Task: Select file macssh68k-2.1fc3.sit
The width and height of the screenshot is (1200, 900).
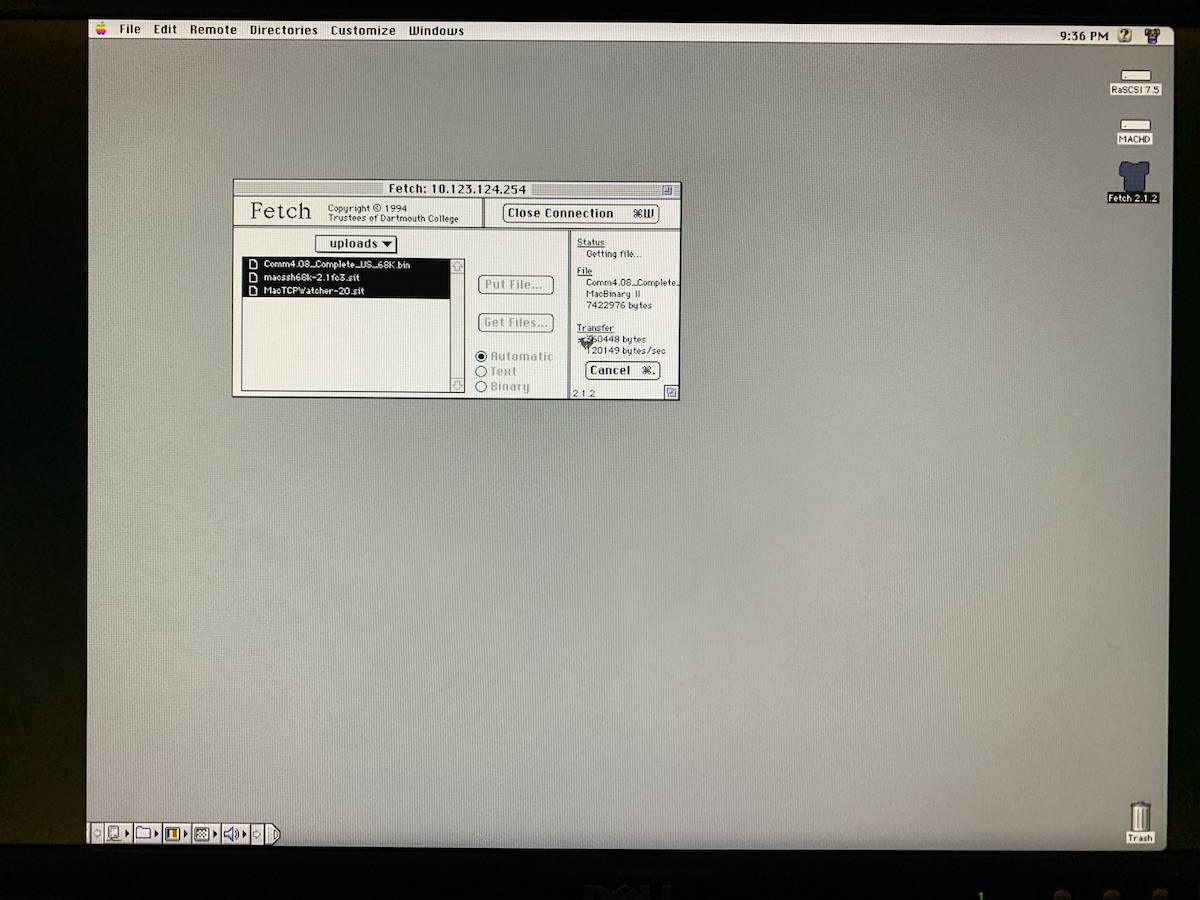Action: 346,277
